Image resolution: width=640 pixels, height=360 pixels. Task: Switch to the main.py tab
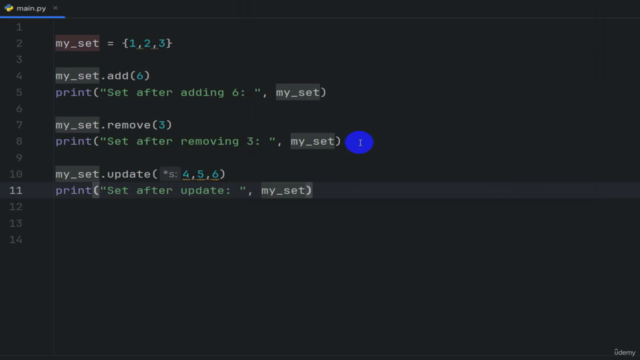click(32, 8)
